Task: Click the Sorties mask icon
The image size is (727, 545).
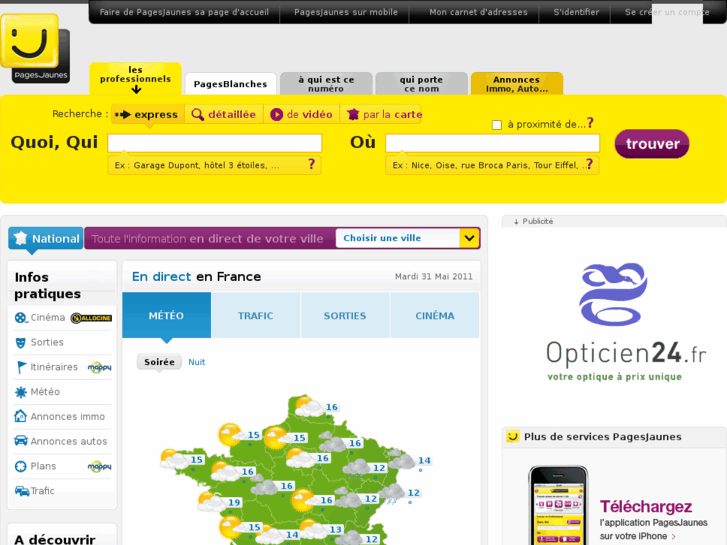Action: coord(20,342)
